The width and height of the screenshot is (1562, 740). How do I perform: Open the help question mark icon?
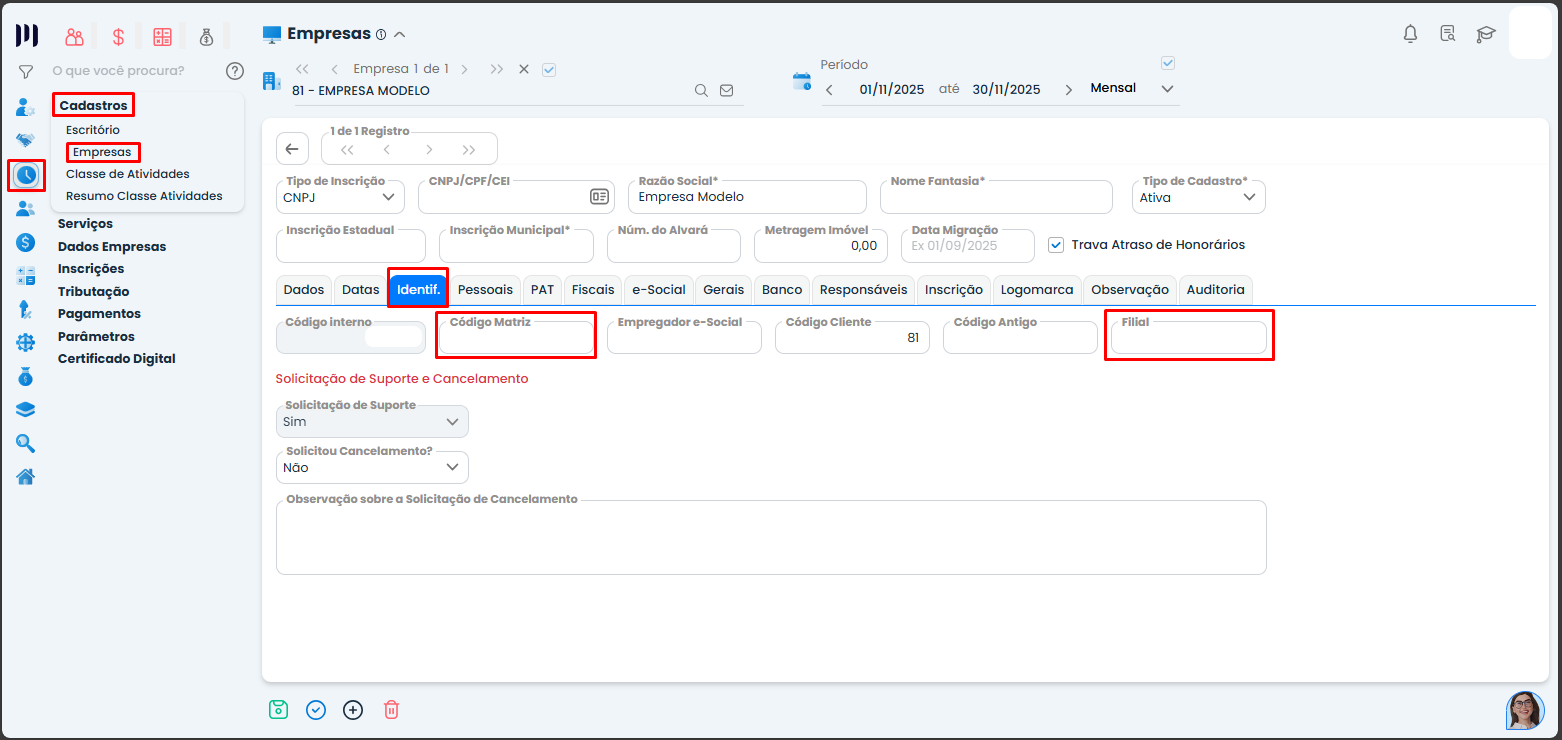(235, 71)
